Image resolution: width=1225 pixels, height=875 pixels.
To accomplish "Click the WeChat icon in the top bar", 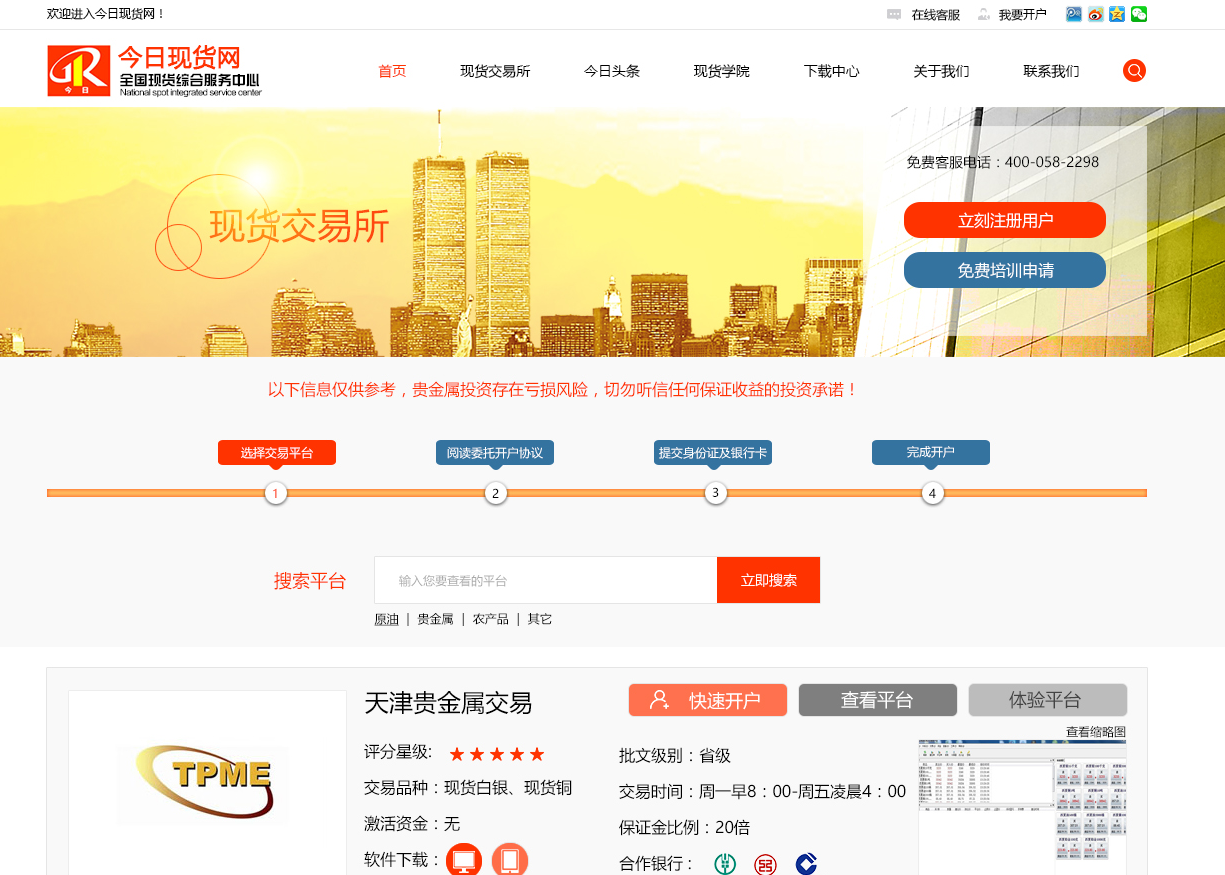I will click(x=1139, y=14).
